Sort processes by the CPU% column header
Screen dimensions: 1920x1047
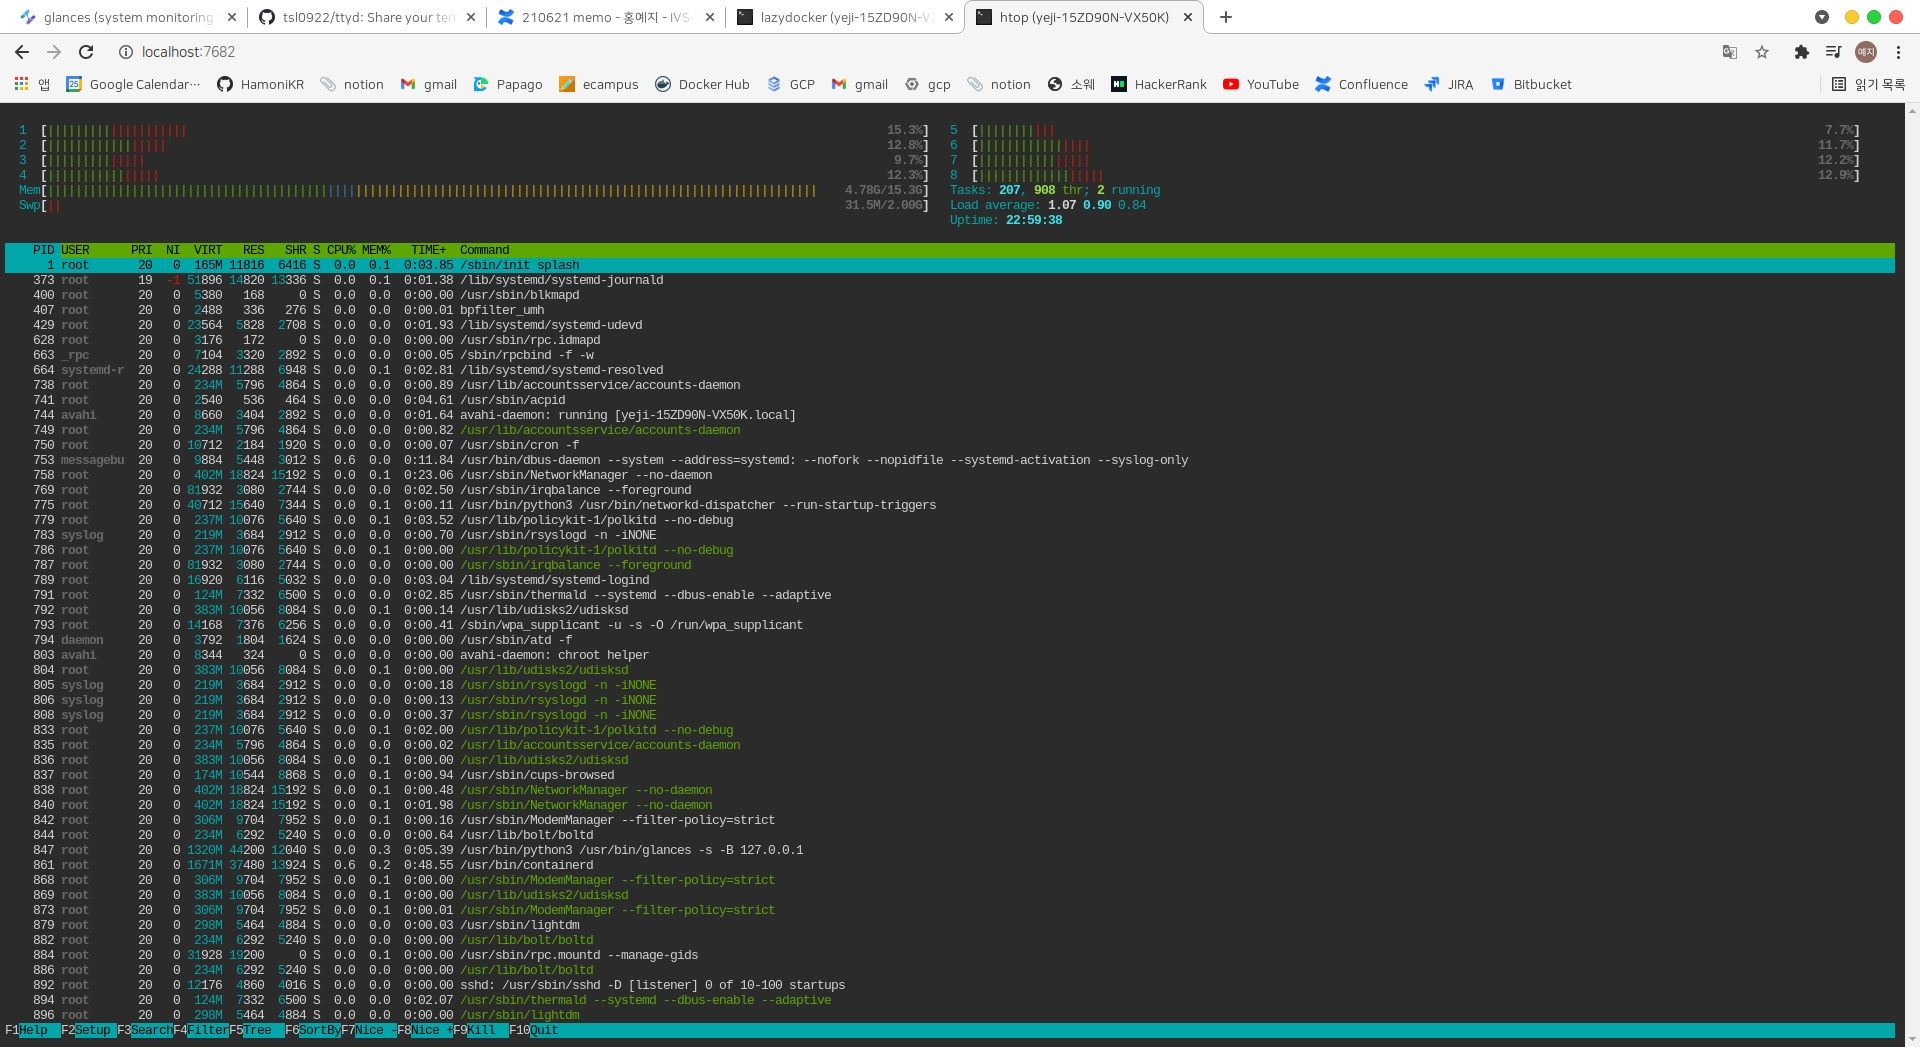point(341,250)
